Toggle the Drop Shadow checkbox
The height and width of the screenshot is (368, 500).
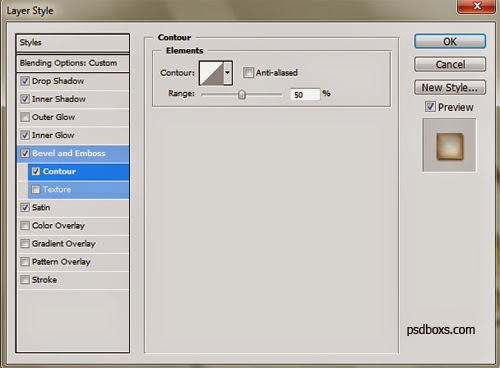point(25,81)
